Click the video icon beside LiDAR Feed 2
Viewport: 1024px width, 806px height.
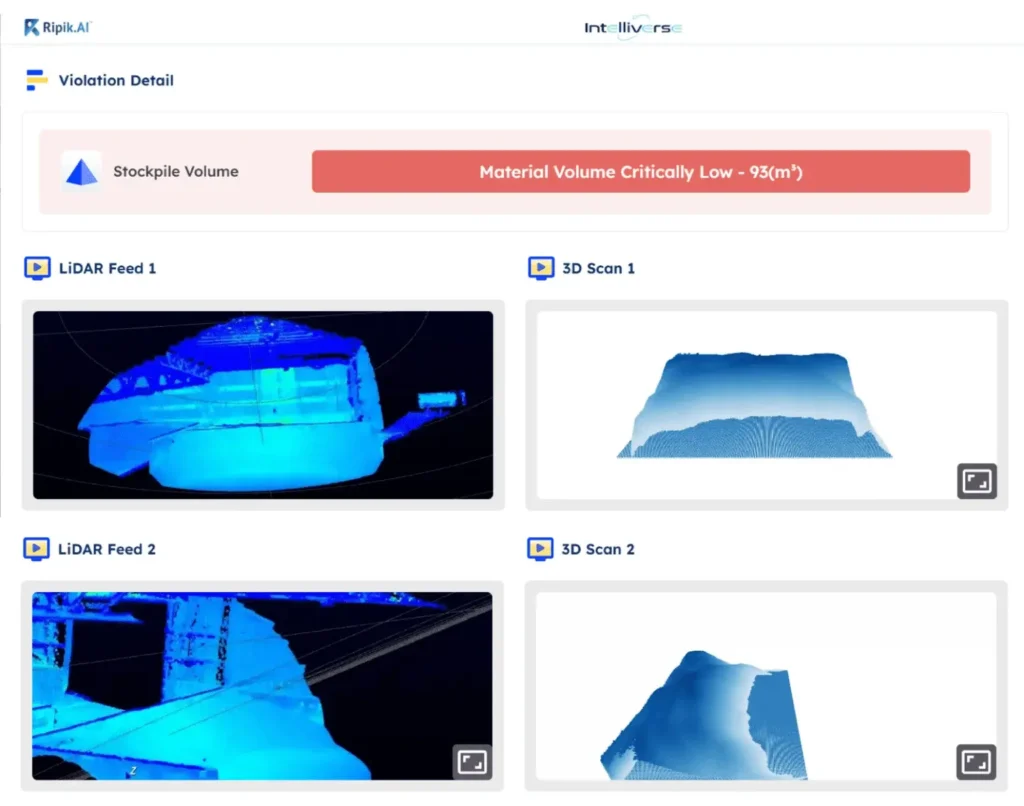point(37,549)
